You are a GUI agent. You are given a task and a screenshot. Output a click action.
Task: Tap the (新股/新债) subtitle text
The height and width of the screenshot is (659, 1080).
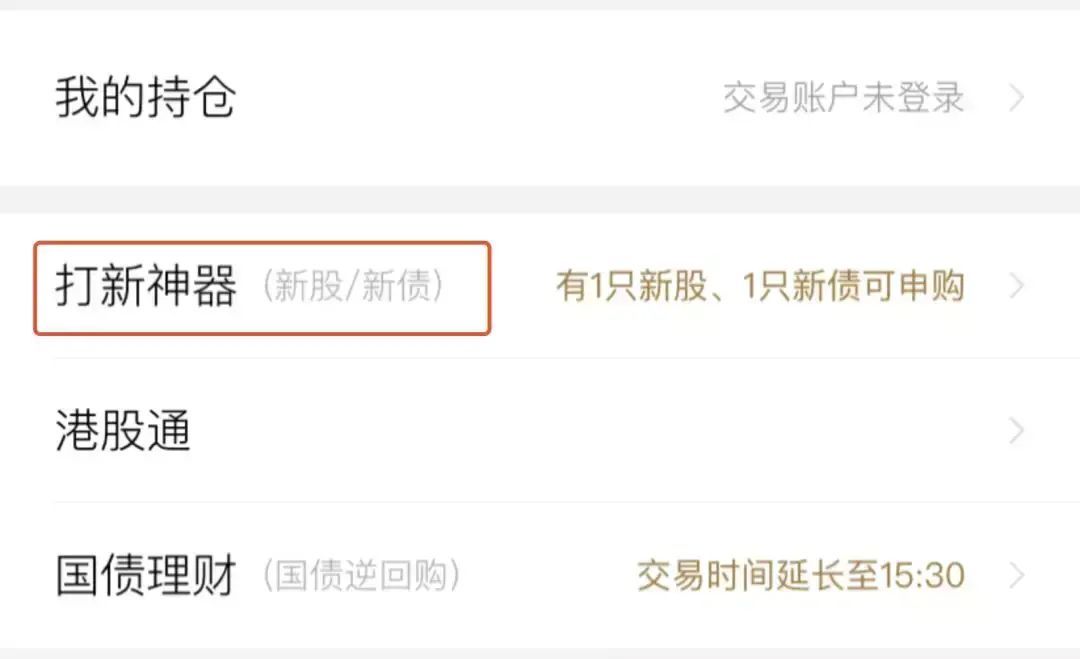[353, 286]
